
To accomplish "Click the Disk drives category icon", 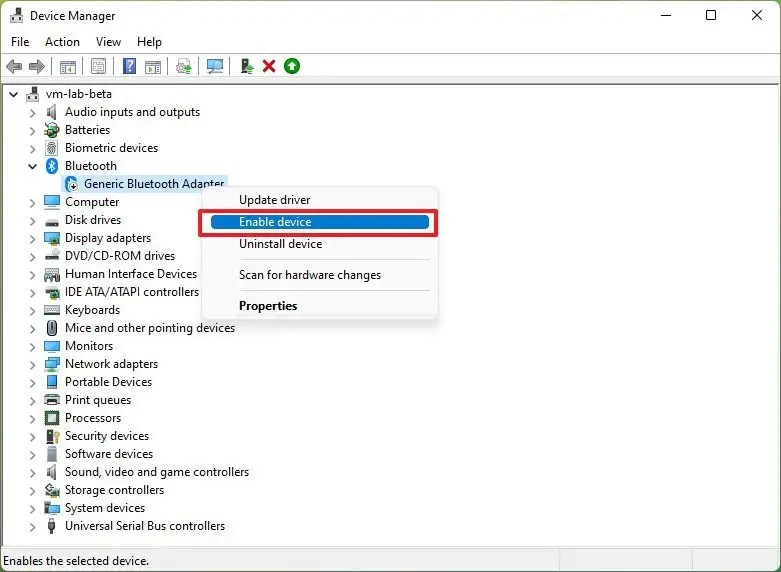I will pyautogui.click(x=52, y=221).
